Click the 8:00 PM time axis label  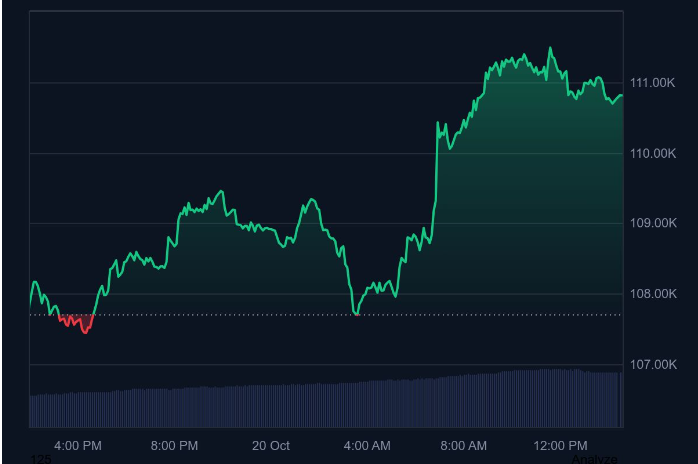[x=174, y=445]
